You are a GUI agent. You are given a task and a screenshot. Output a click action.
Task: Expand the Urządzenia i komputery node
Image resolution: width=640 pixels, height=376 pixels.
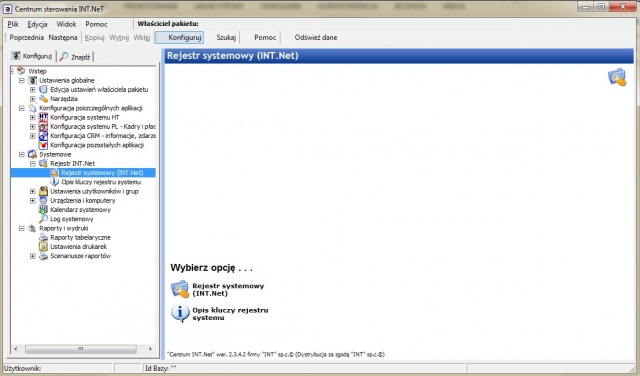click(33, 200)
